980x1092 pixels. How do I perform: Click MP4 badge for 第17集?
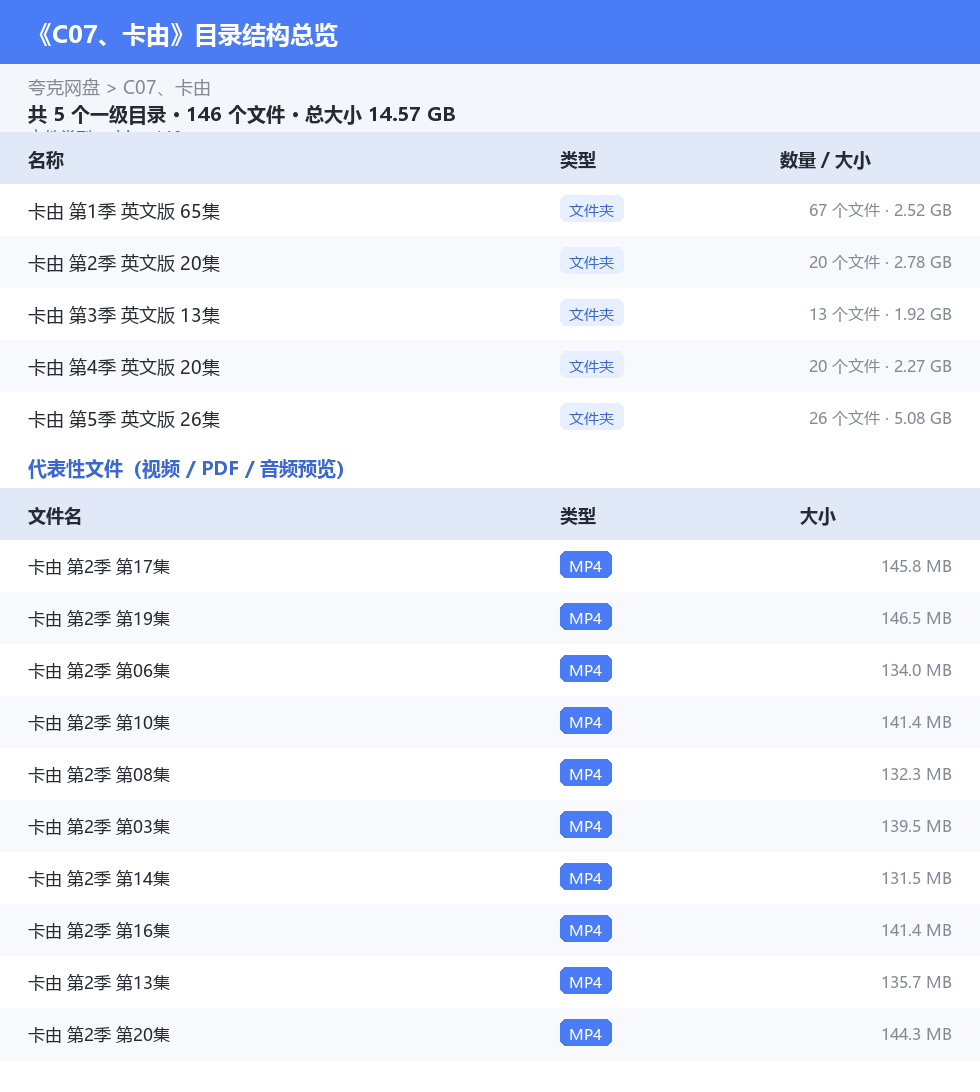click(x=586, y=566)
